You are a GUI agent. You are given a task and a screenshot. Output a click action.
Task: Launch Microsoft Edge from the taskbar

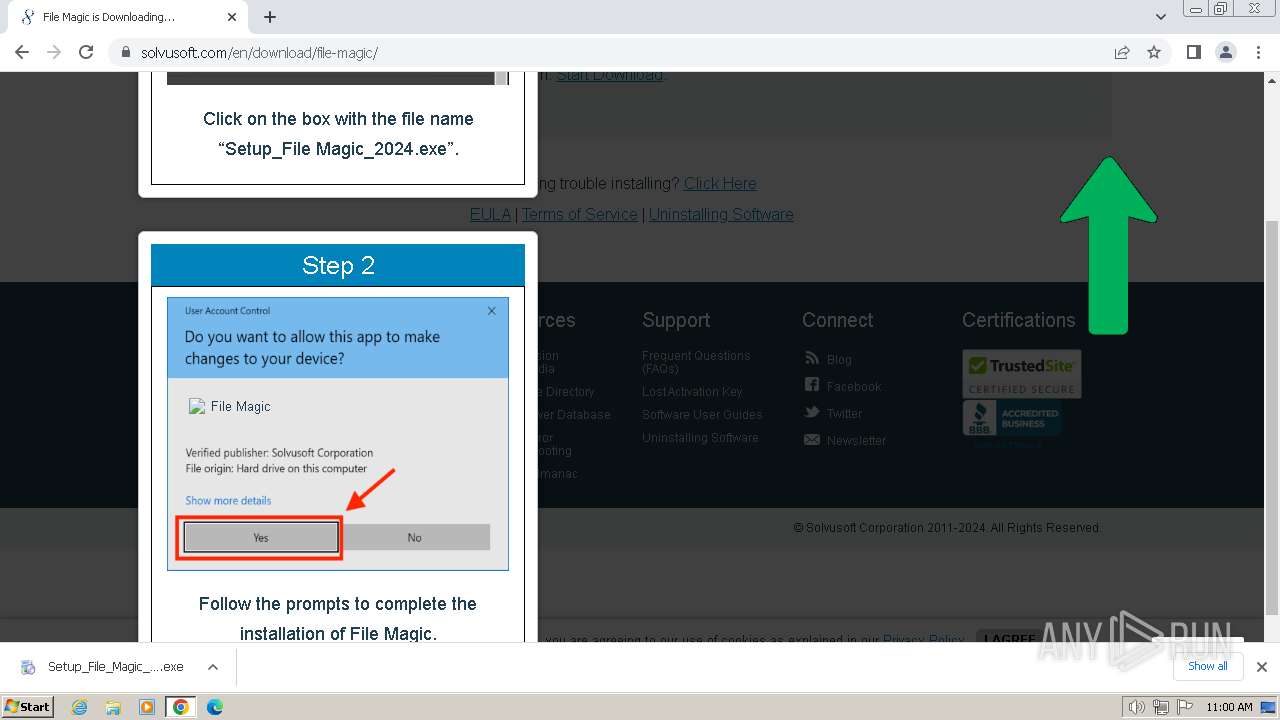click(x=215, y=707)
